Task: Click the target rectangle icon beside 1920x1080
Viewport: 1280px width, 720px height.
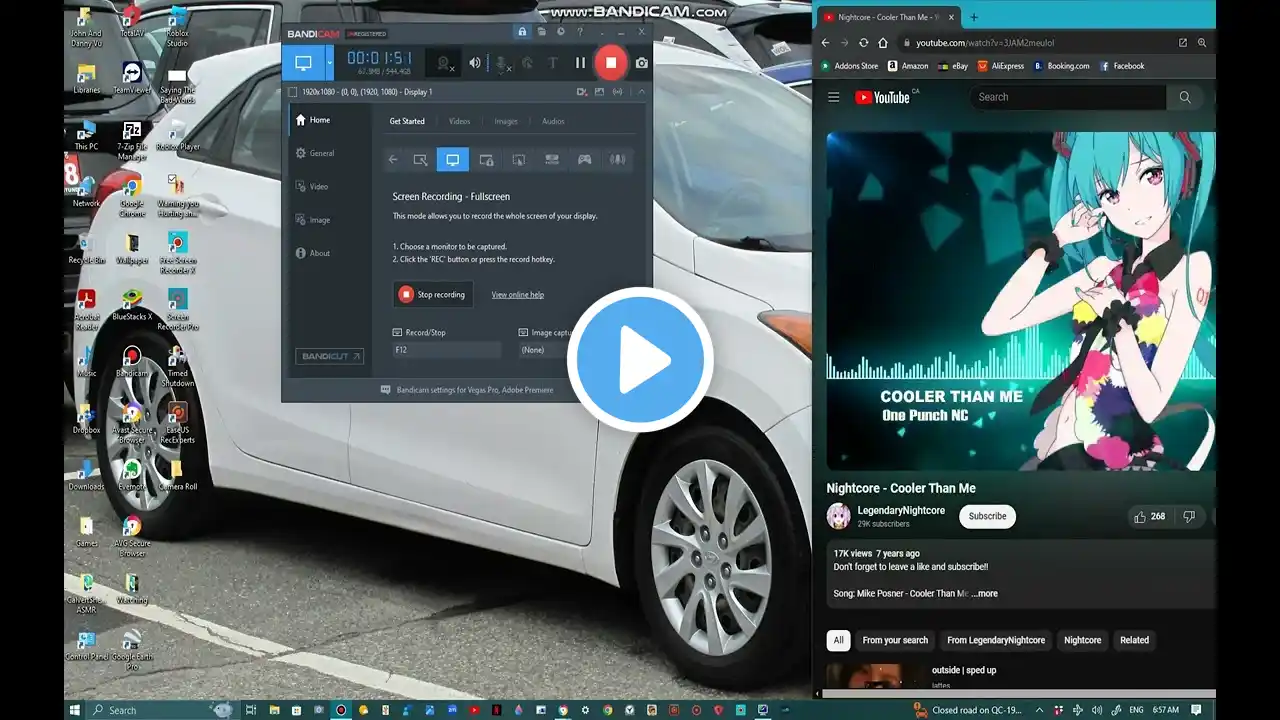Action: (x=292, y=92)
